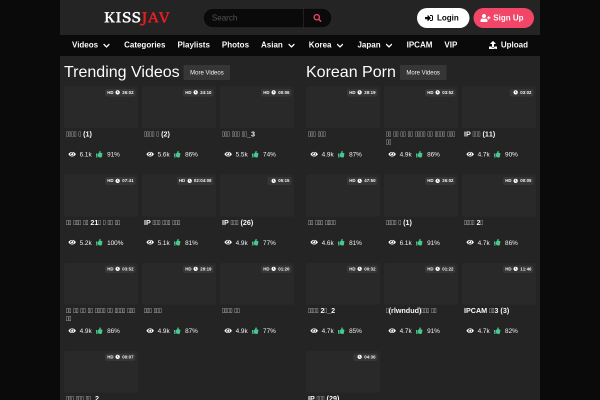600x400 pixels.
Task: Click More Videos next to Trending Videos
Action: point(207,72)
